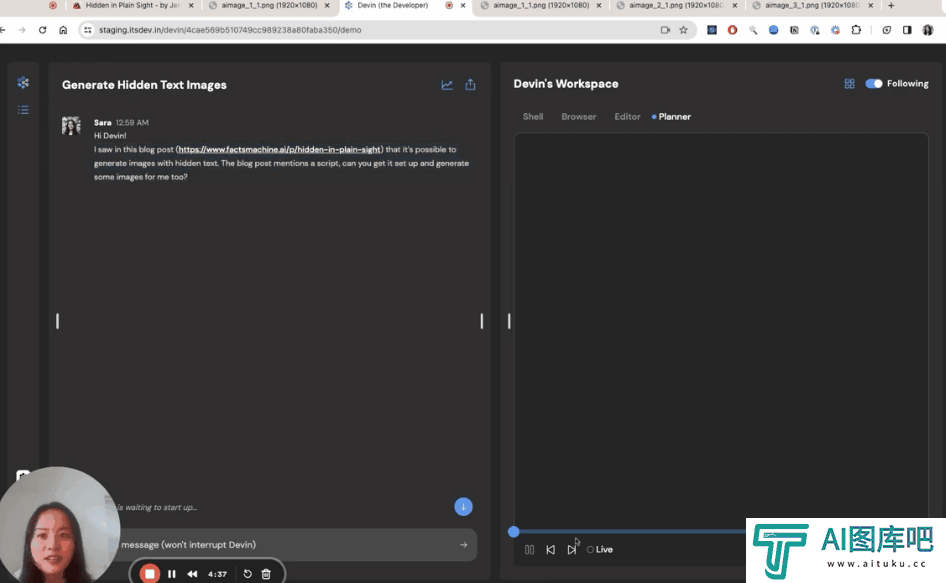Open a new browser tab
This screenshot has height=583, width=946.
coord(891,5)
